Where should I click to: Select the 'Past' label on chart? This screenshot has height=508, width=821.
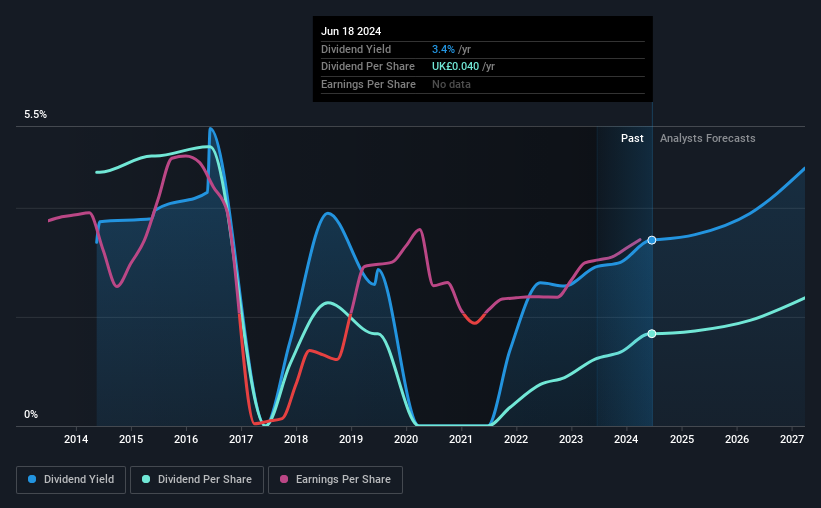point(632,138)
